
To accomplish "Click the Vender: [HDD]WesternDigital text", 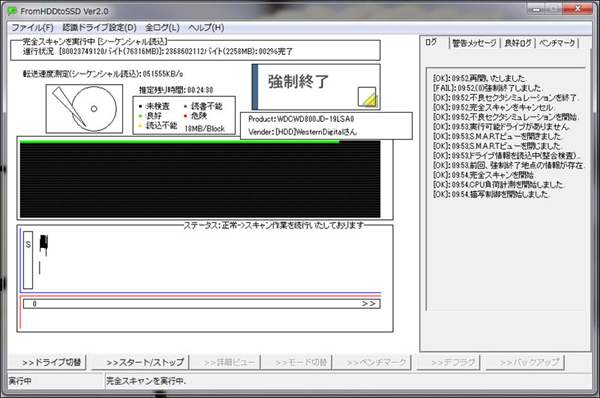I will pyautogui.click(x=302, y=132).
